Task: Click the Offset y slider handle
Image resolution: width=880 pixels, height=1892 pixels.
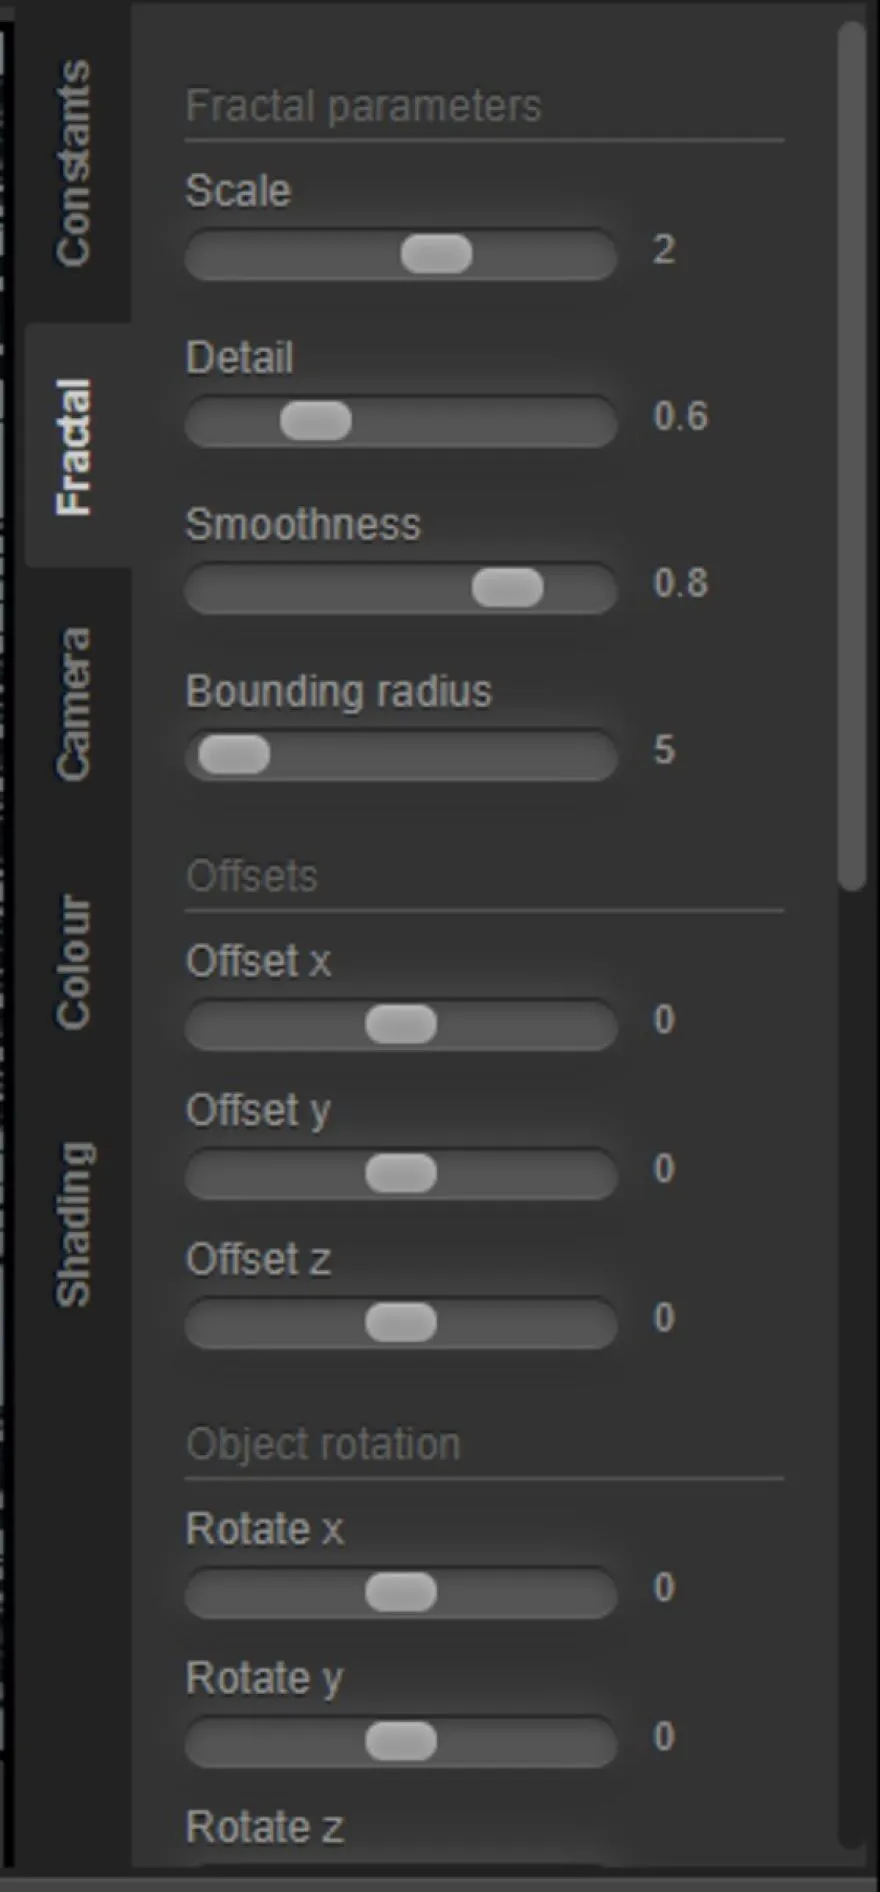Action: click(x=401, y=1174)
